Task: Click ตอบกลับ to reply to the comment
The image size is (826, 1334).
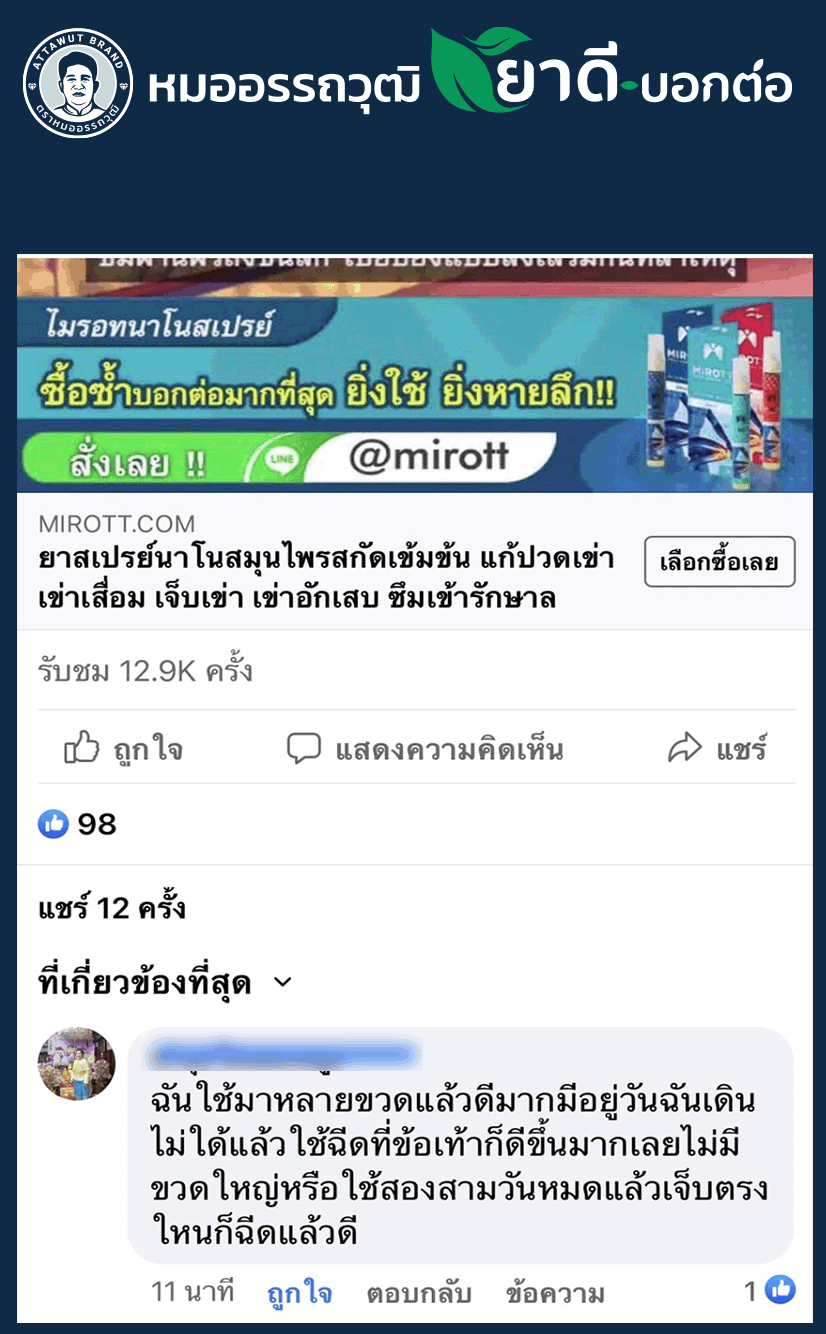Action: point(418,1292)
